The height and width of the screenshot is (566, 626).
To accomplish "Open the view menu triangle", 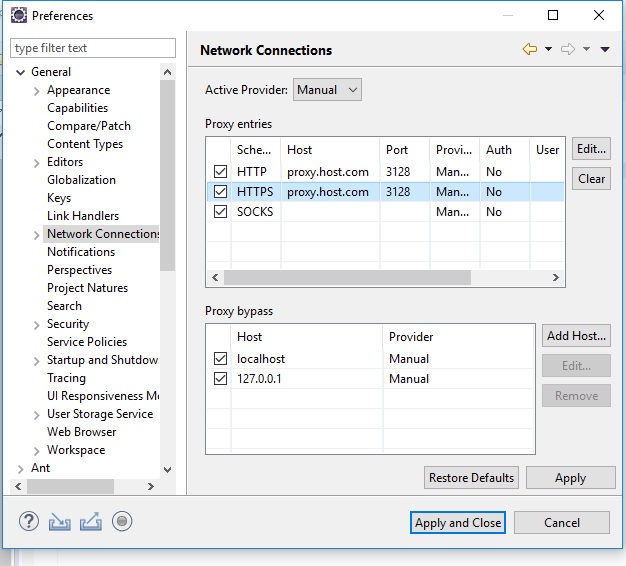I will tap(605, 49).
